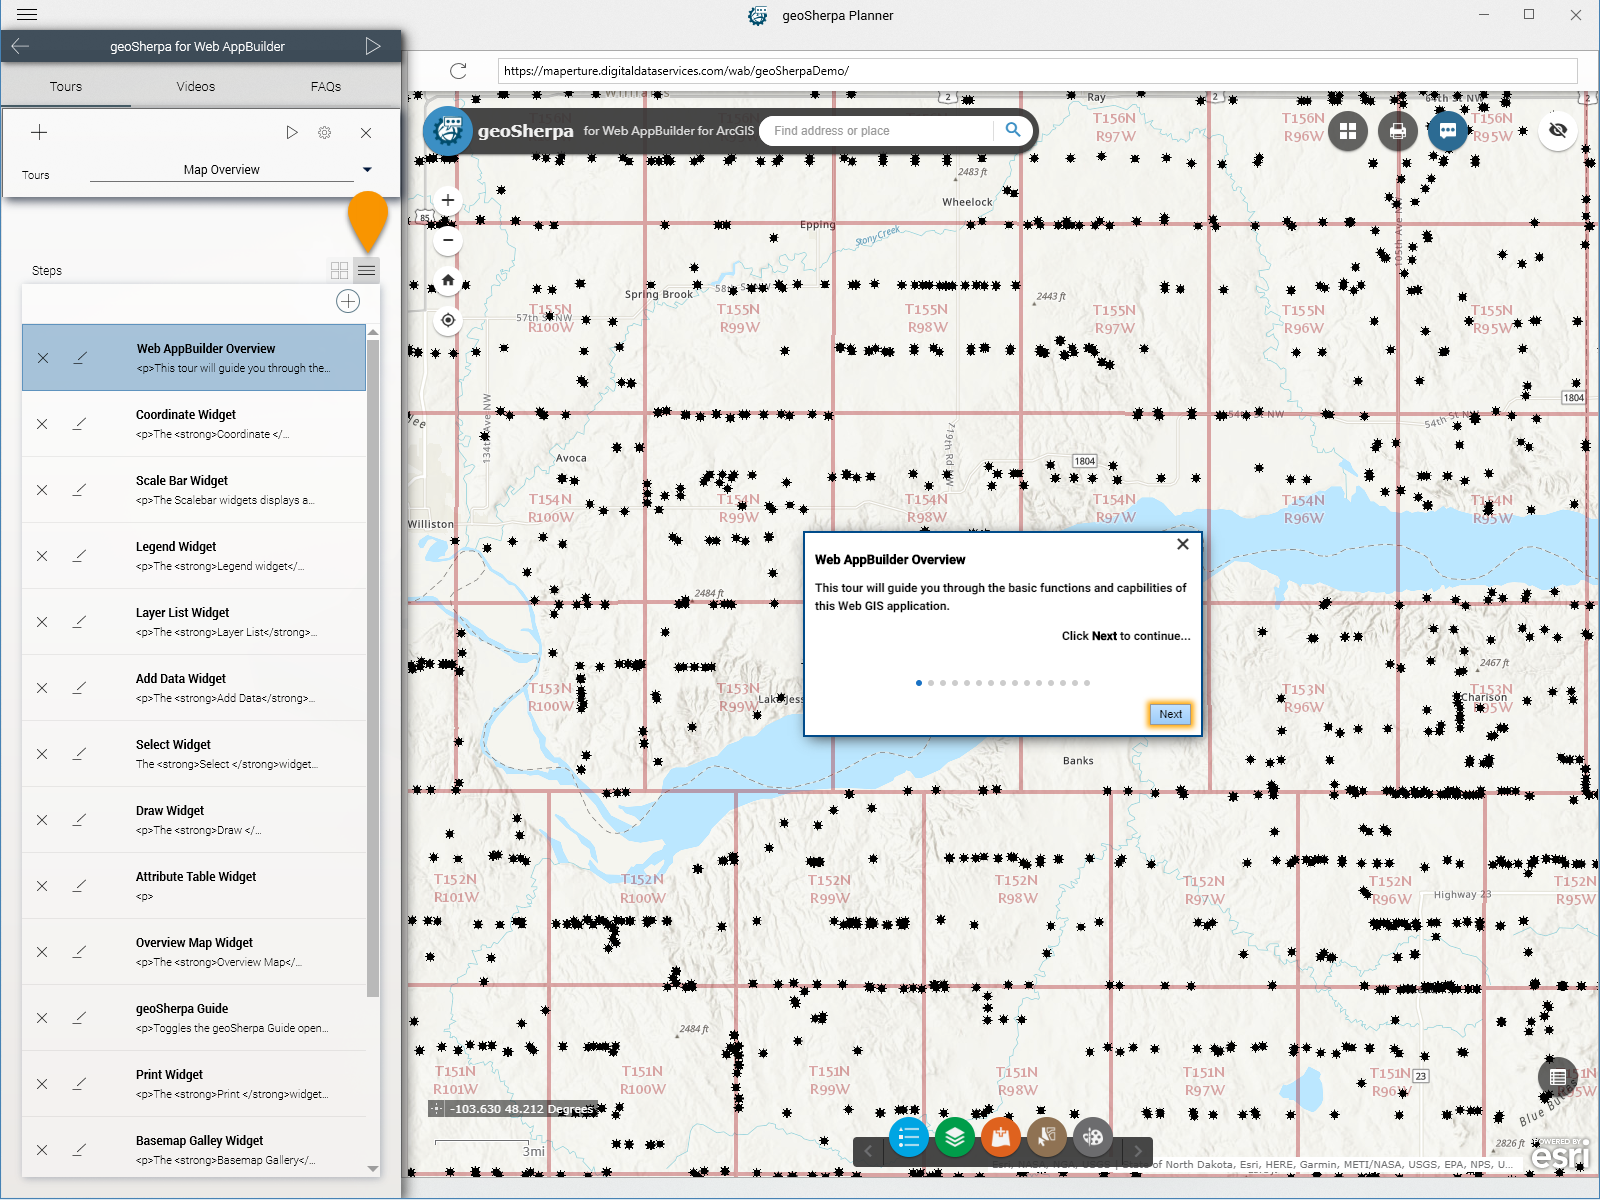Search with the magnifier icon
This screenshot has width=1600, height=1200.
click(x=1013, y=130)
